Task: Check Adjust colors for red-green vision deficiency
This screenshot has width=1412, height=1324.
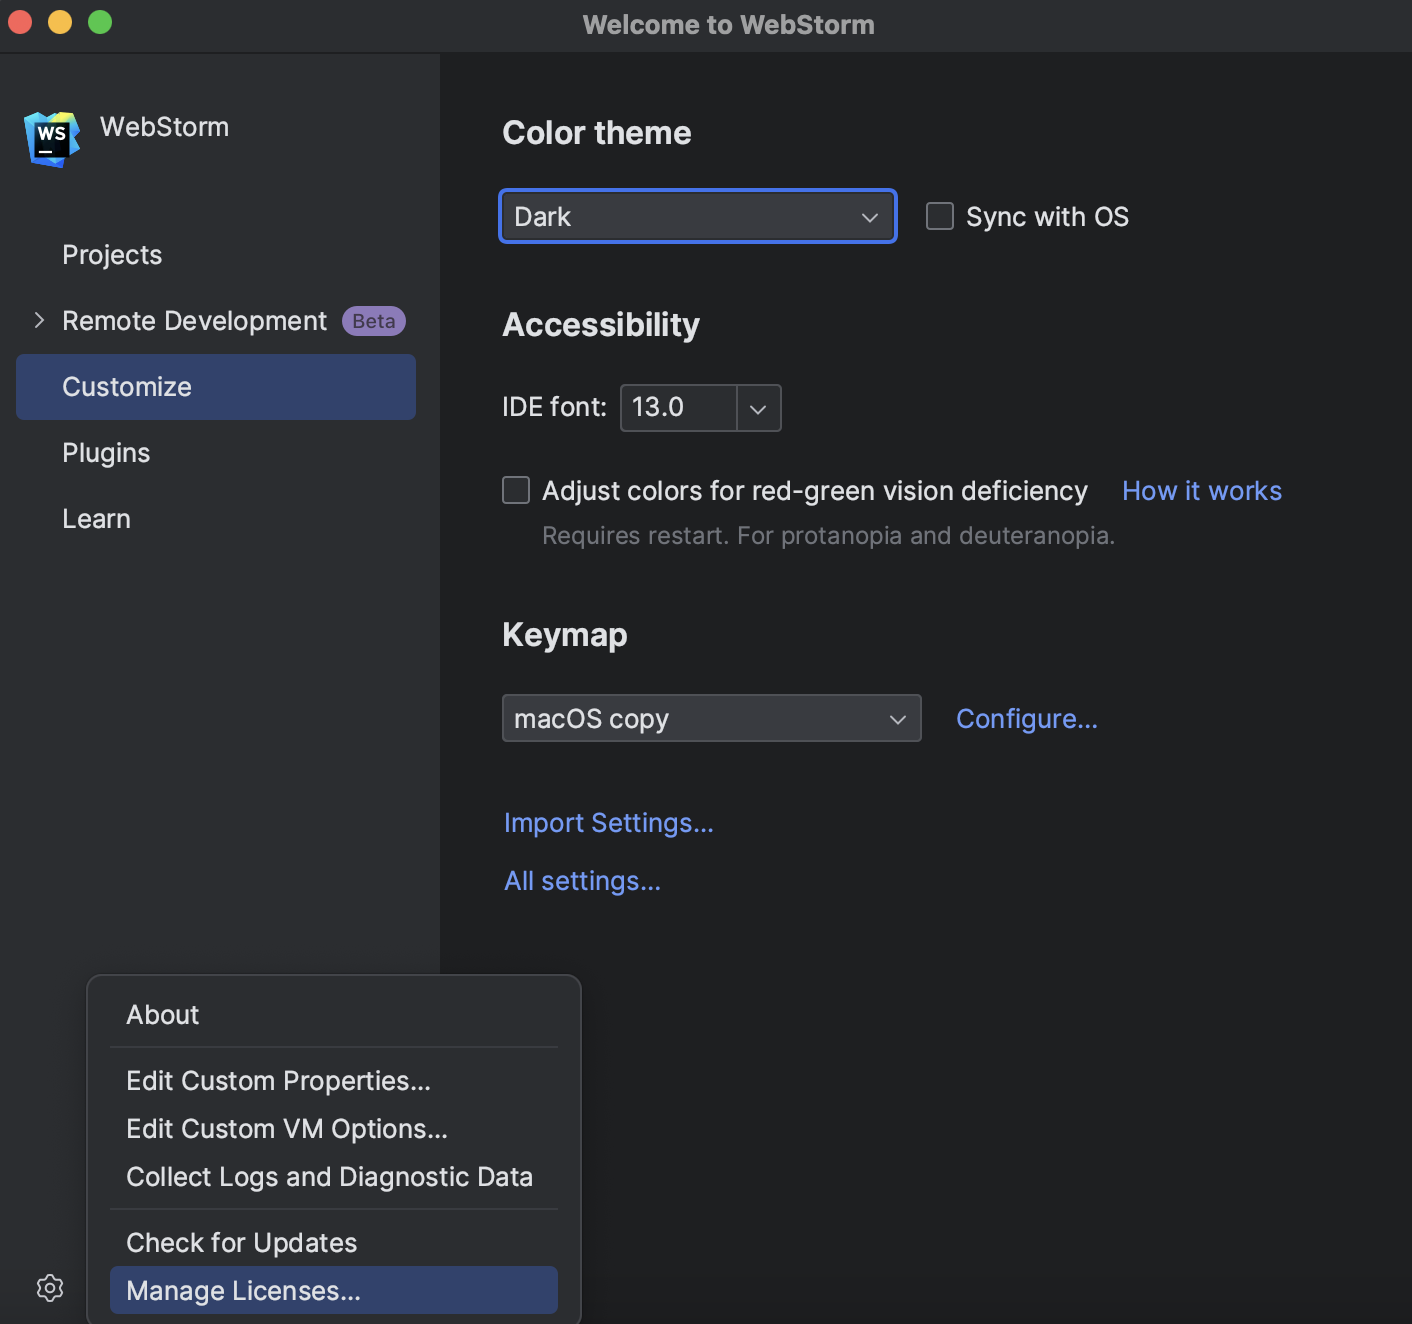Action: pyautogui.click(x=515, y=490)
